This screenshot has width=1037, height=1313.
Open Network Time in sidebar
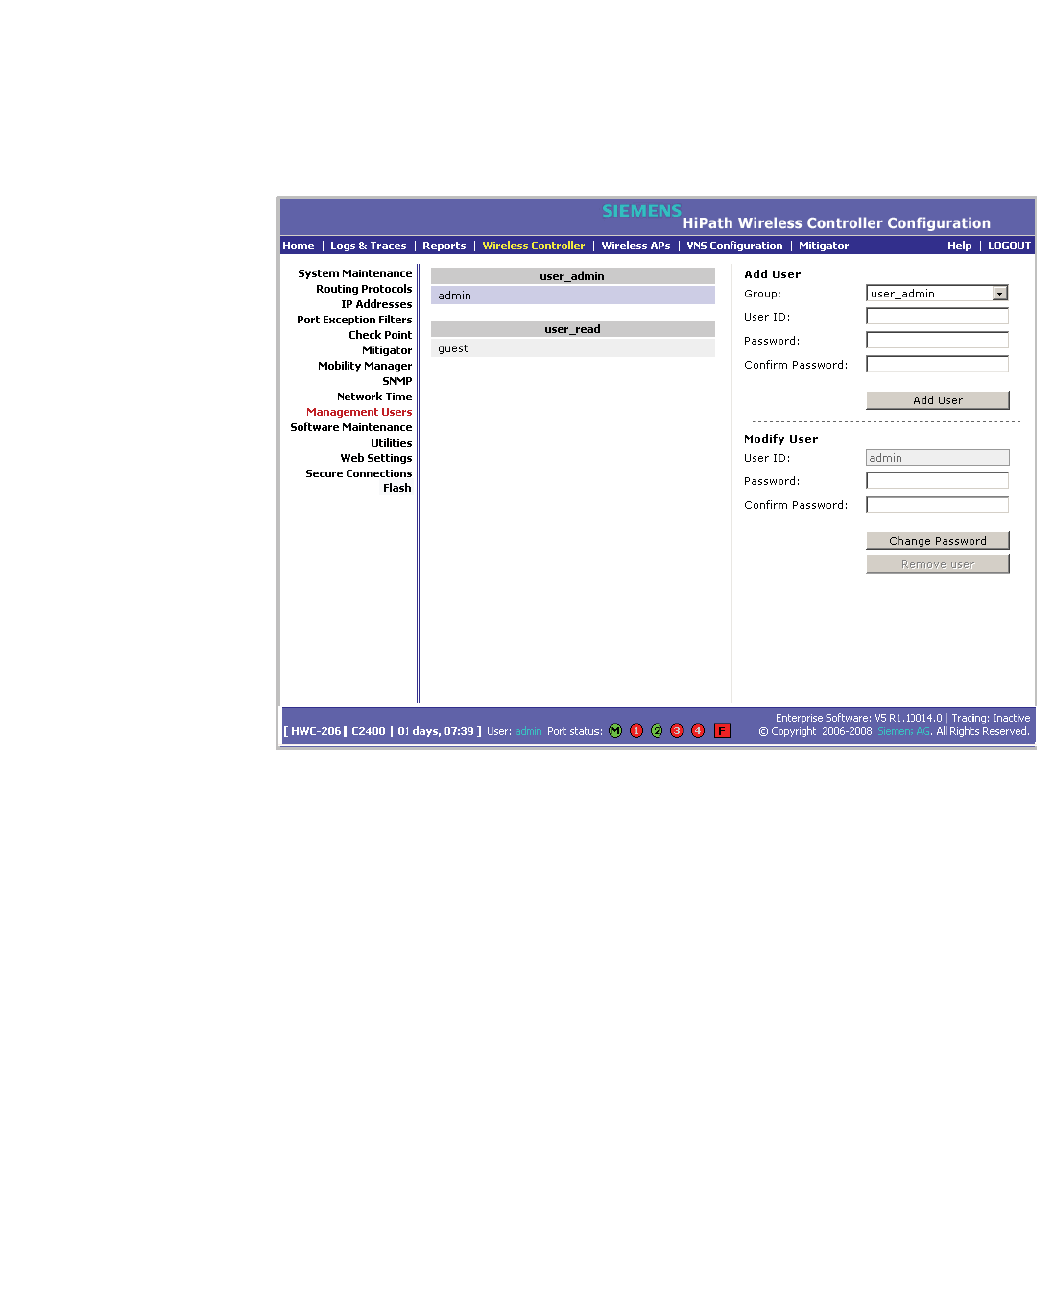(x=374, y=397)
